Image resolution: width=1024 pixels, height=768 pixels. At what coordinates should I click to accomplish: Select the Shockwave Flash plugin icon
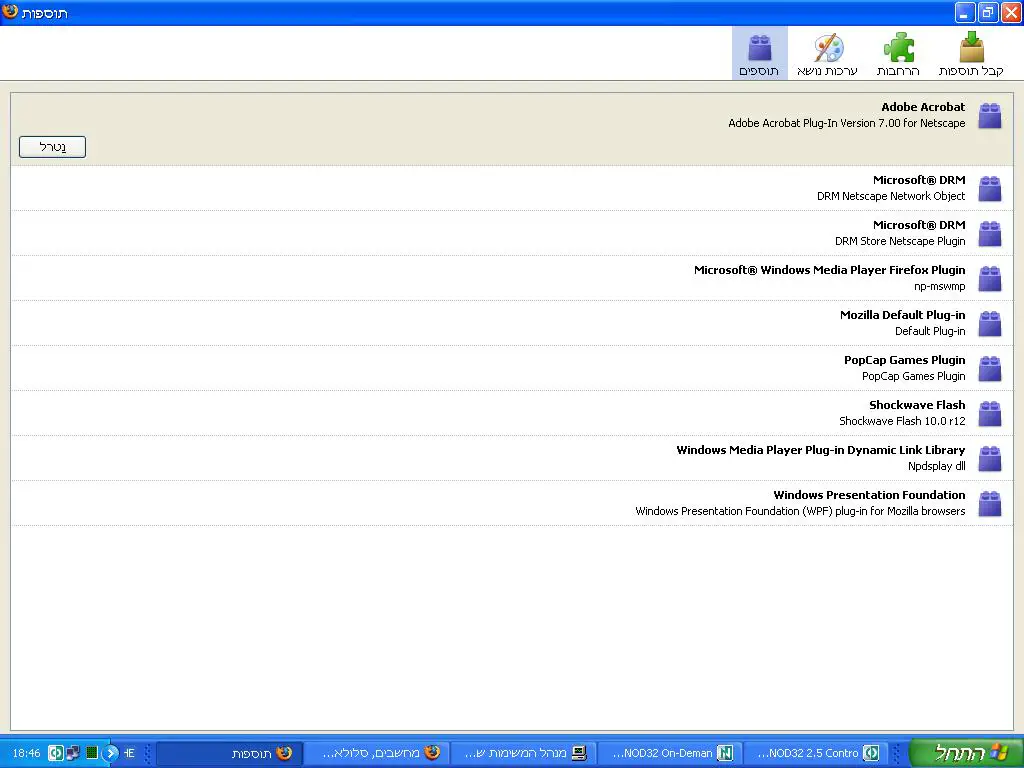(989, 414)
